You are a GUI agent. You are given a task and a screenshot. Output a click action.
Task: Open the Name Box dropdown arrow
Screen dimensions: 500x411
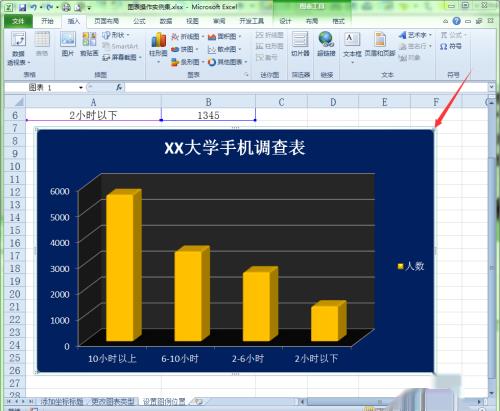[81, 88]
